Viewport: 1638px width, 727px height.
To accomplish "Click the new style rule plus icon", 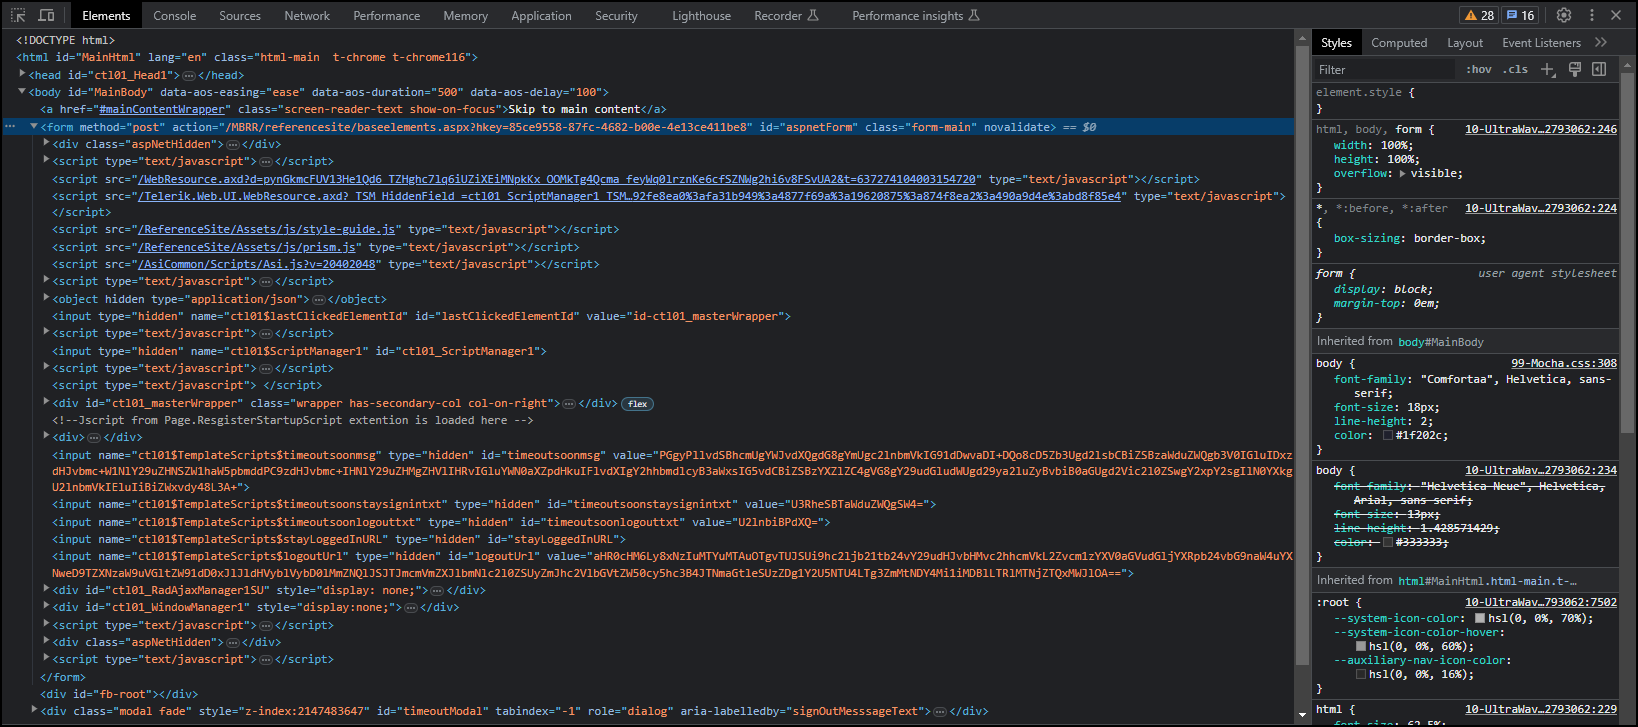I will (x=1548, y=69).
